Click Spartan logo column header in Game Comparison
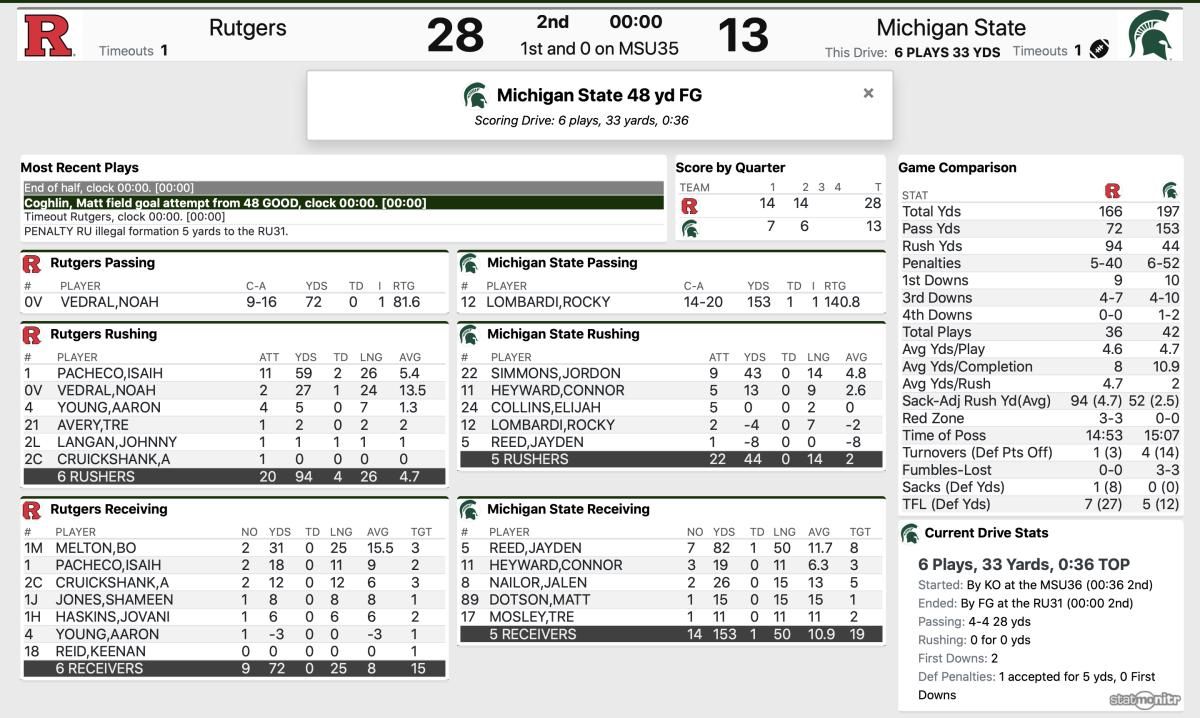The image size is (1200, 718). 1169,190
